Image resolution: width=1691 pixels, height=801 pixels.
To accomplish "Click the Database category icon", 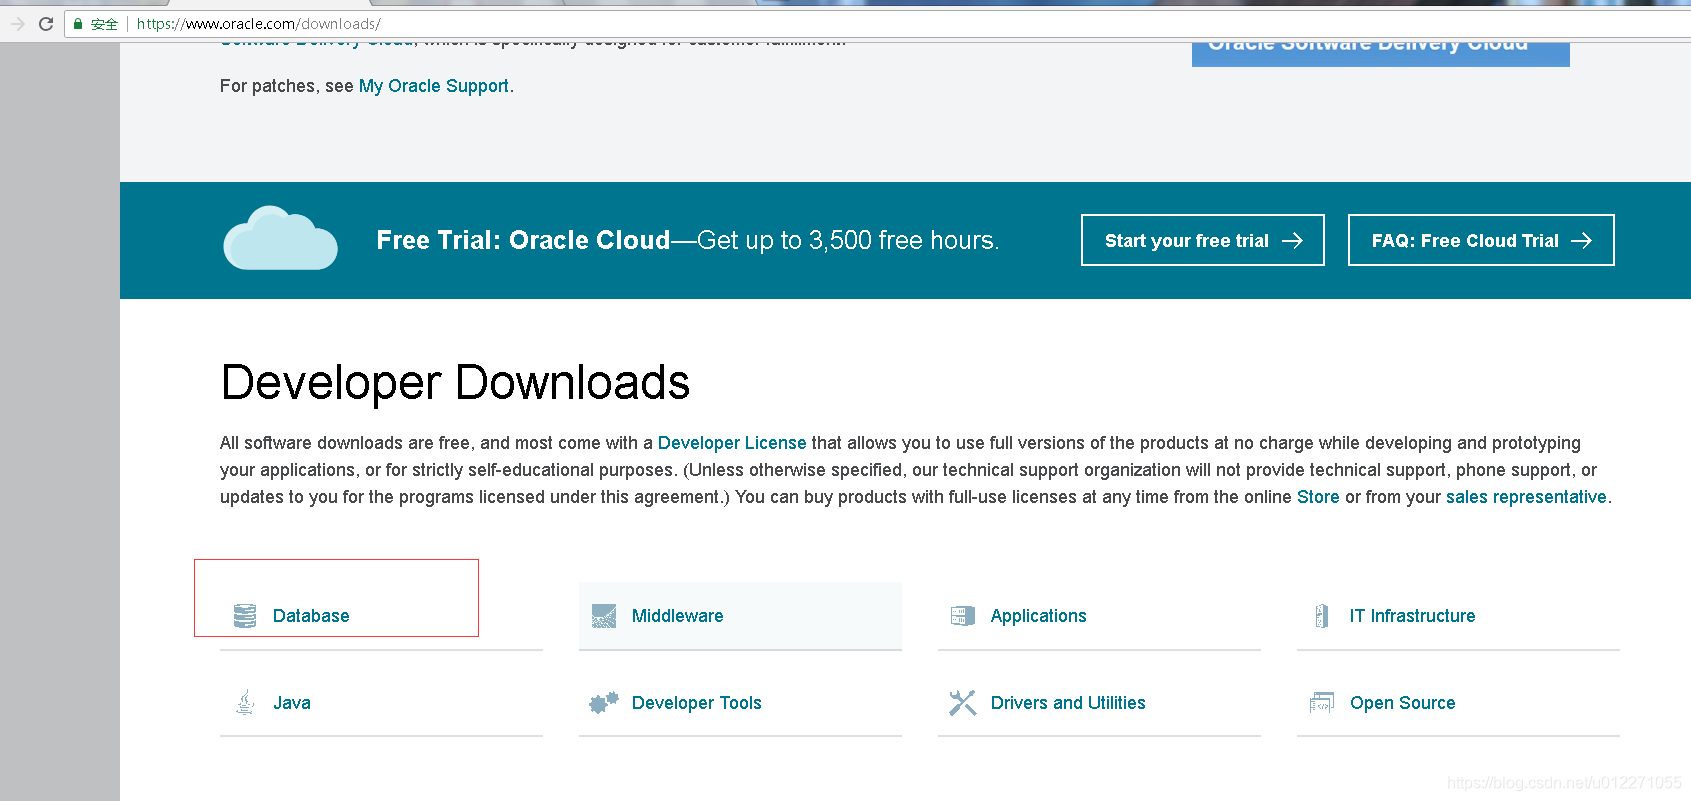I will 245,616.
